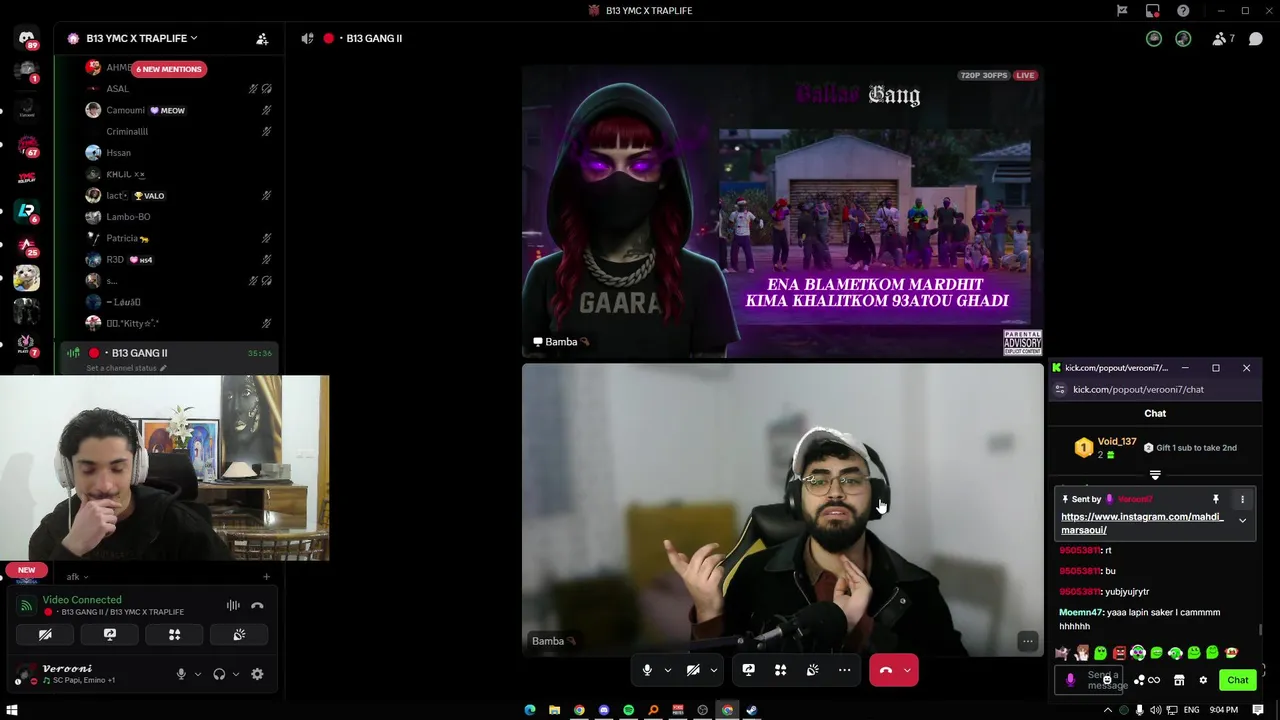The height and width of the screenshot is (720, 1280).
Task: Open the self webcam preview thumbnail
Action: pyautogui.click(x=164, y=468)
